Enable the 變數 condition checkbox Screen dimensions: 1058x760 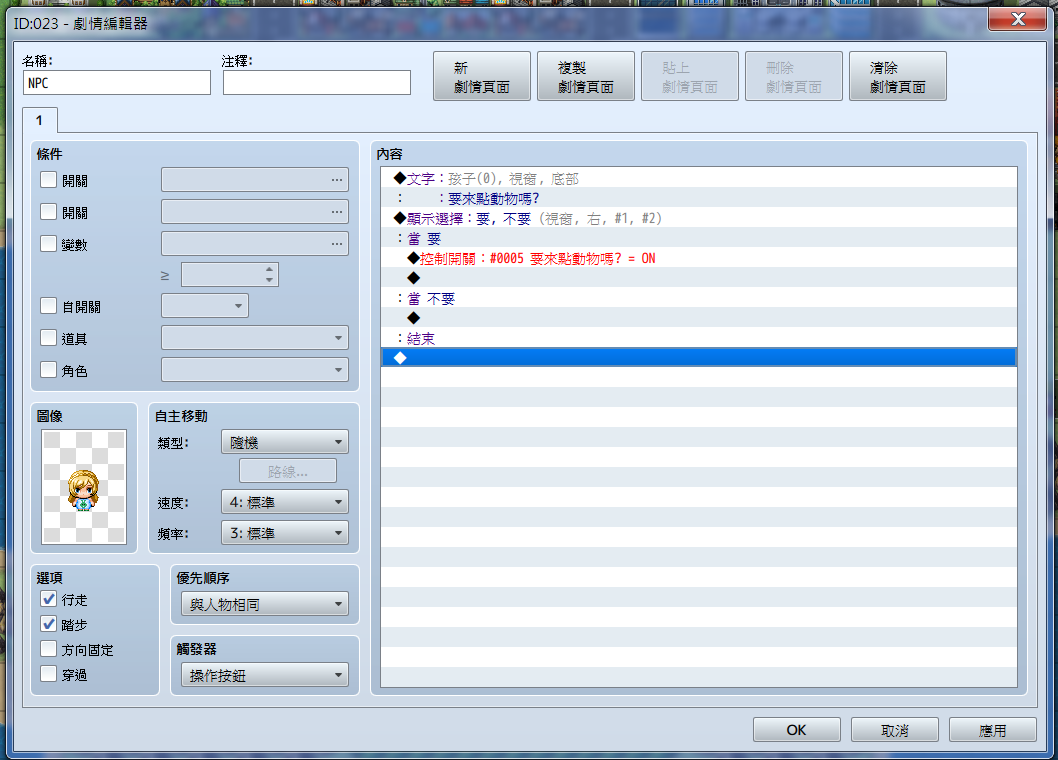pyautogui.click(x=49, y=244)
